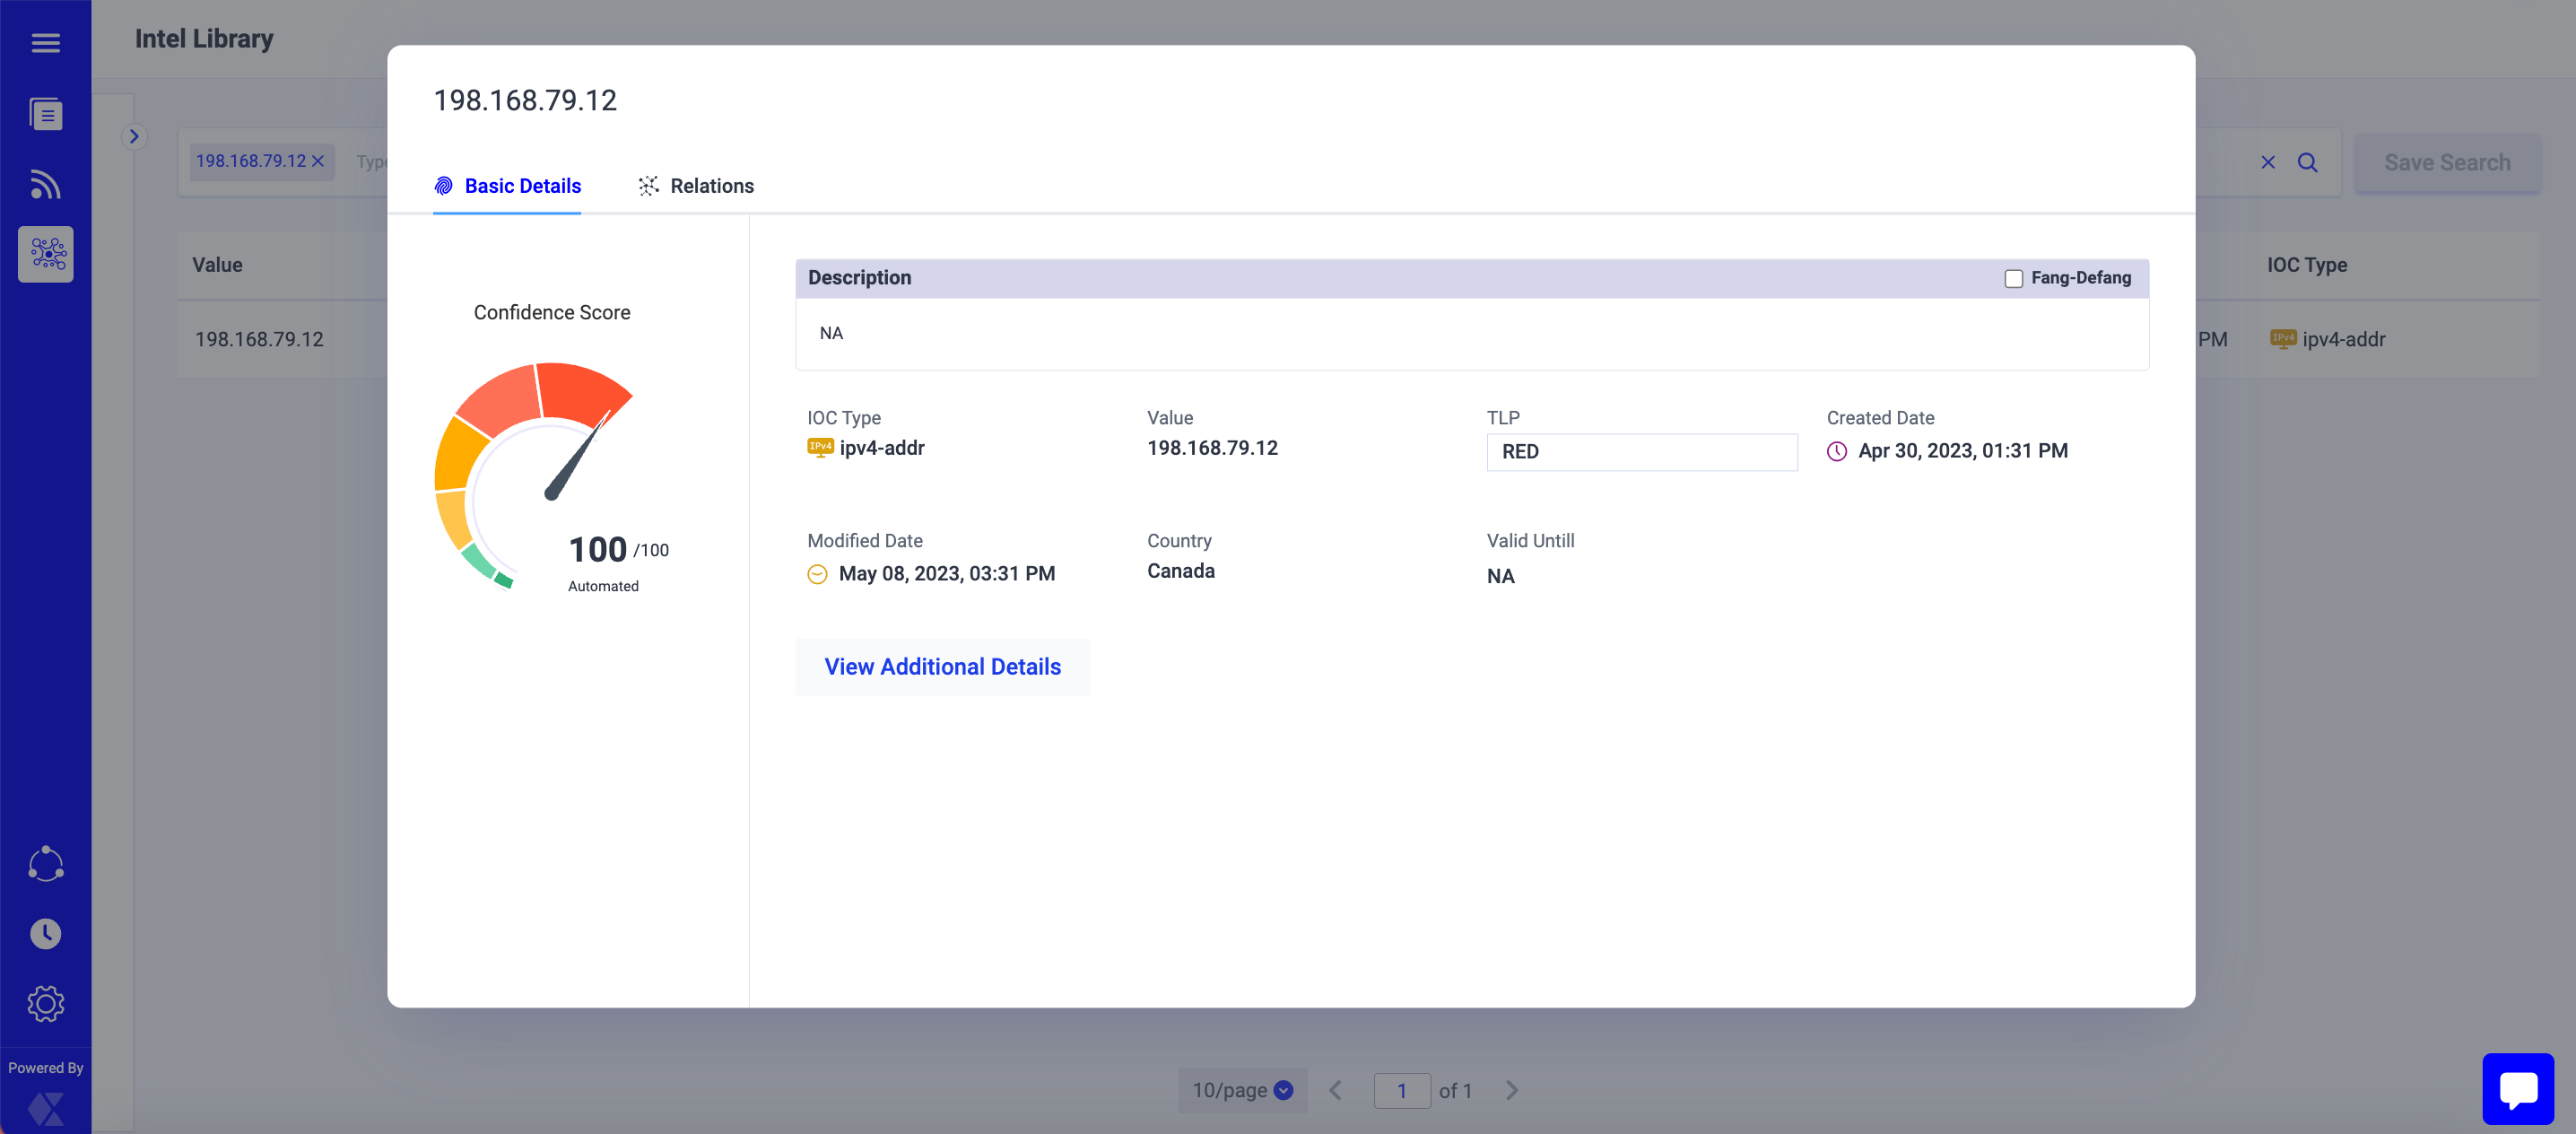Screen dimensions: 2576x1134
Task: Open the documents sidebar icon
Action: tap(45, 114)
